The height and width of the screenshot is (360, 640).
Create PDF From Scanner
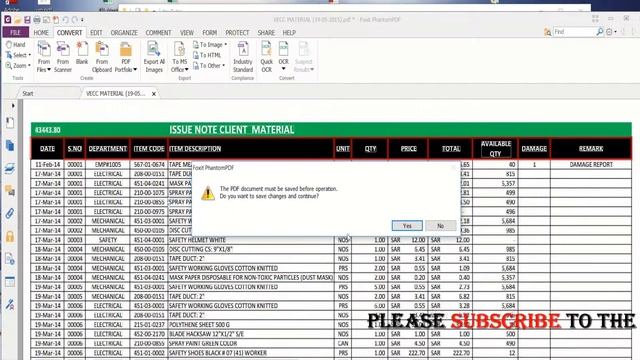(63, 57)
